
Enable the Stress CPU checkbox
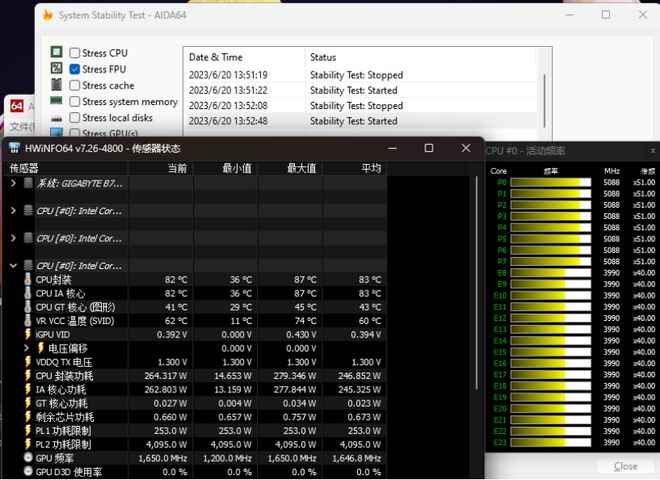[75, 53]
